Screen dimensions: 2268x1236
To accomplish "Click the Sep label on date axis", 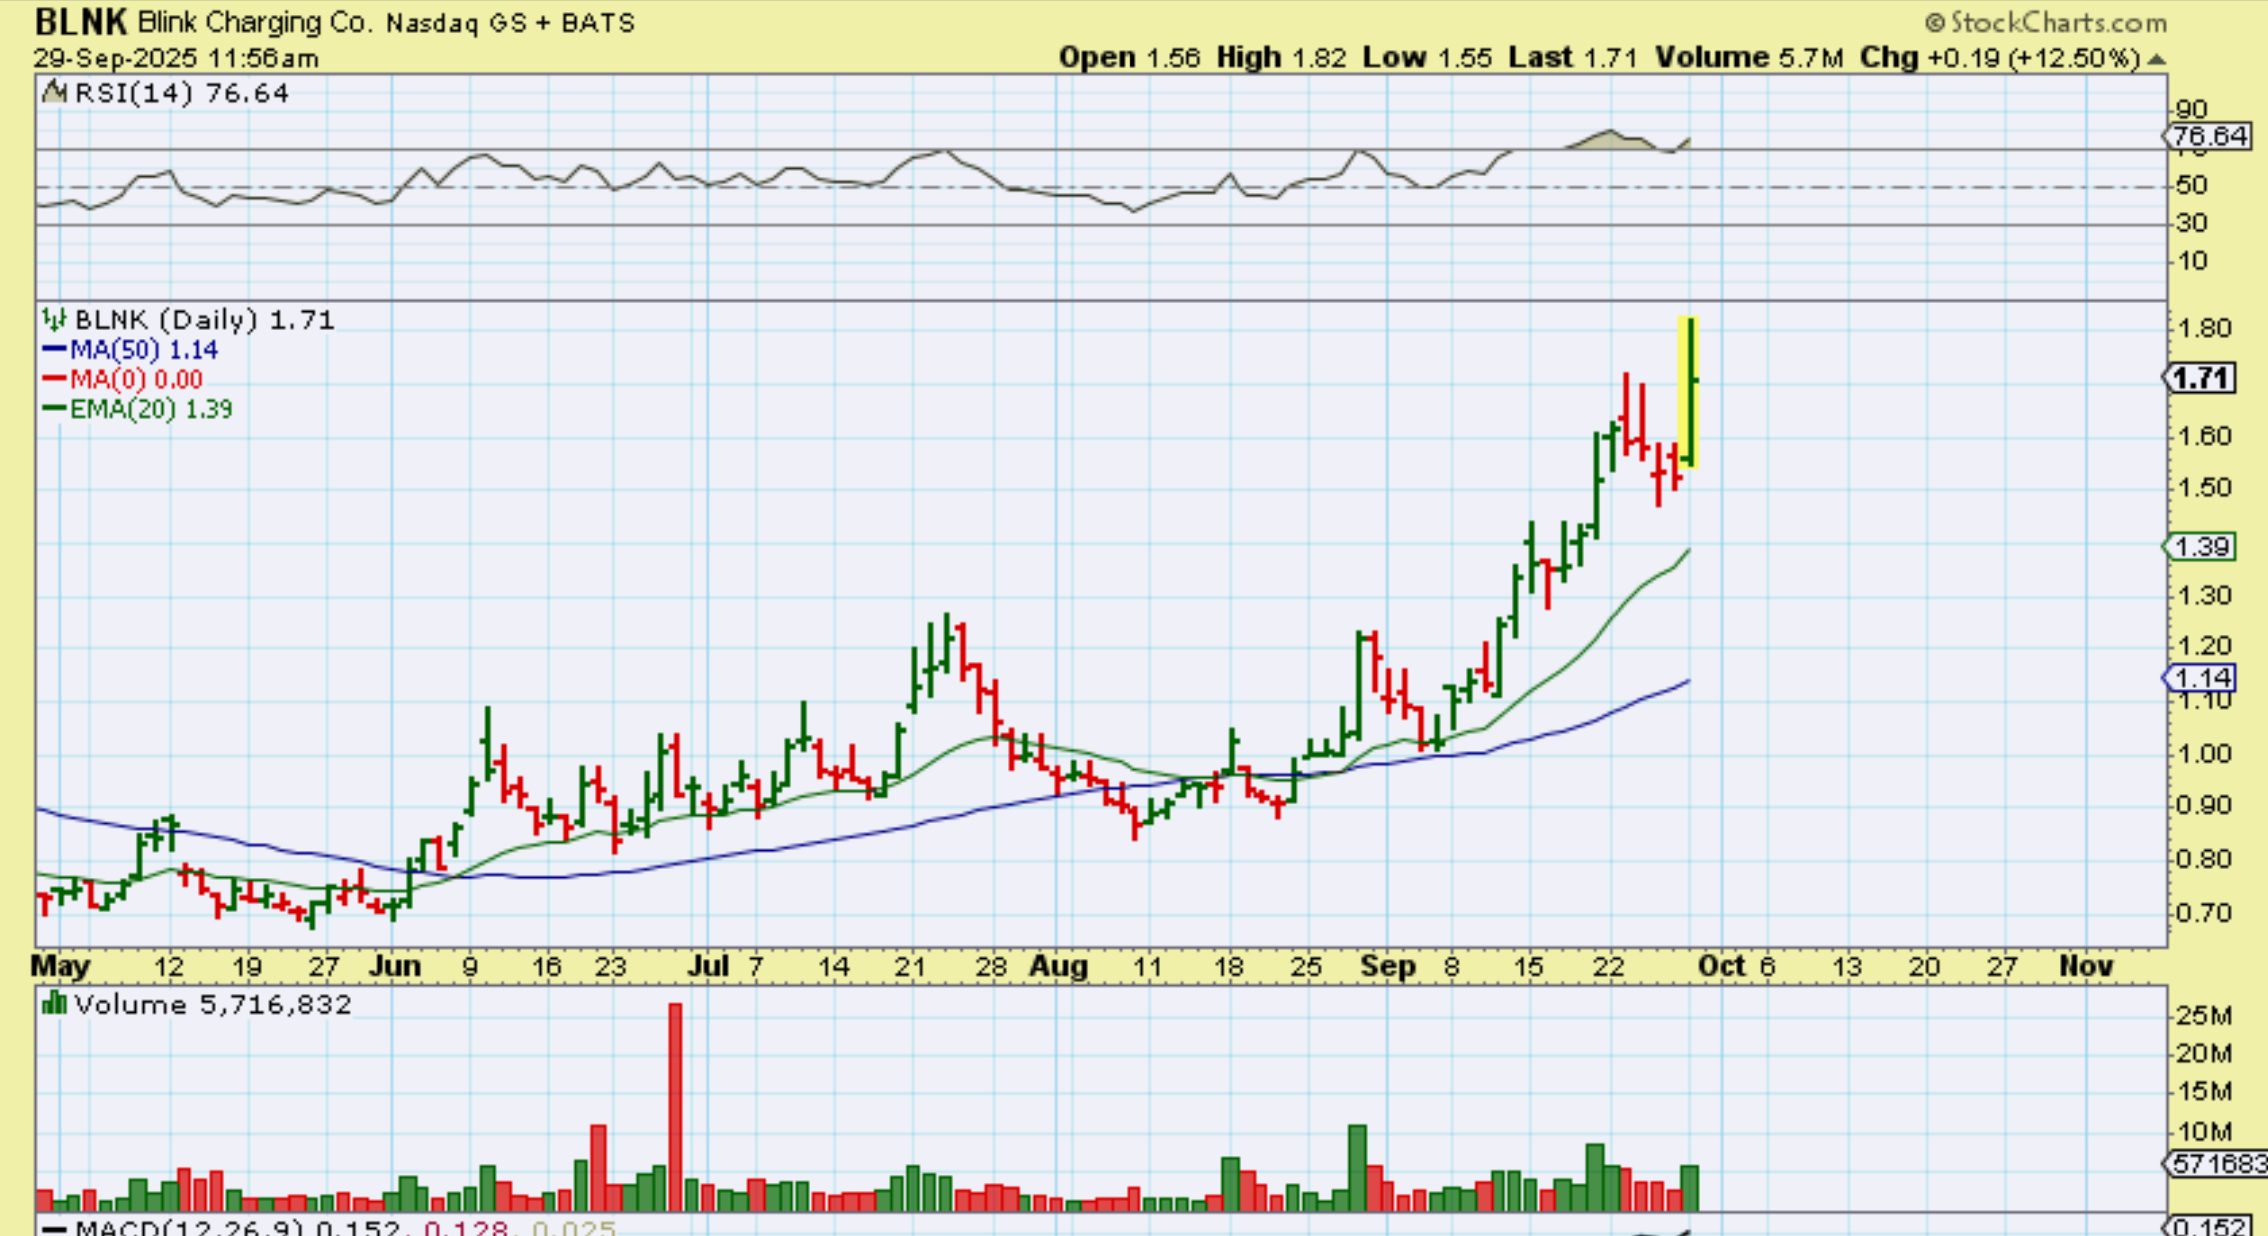I will click(x=1388, y=966).
